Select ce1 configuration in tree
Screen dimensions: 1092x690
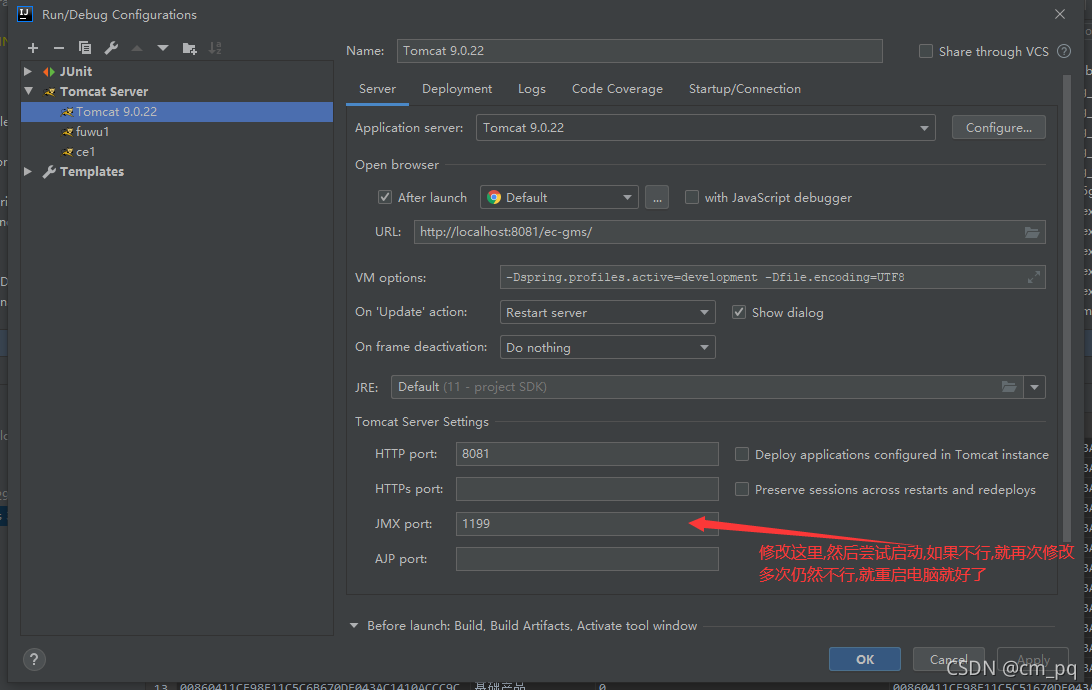click(x=177, y=152)
